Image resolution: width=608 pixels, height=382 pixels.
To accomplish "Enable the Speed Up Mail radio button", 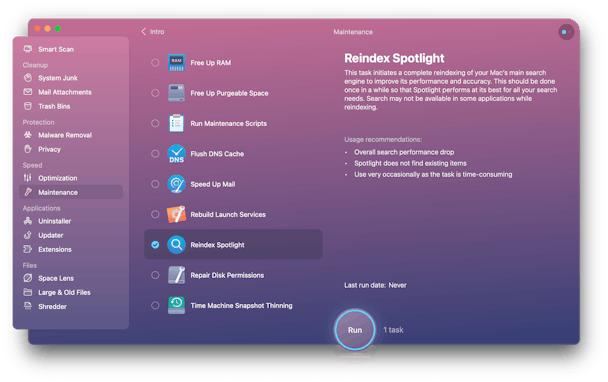I will click(x=155, y=184).
